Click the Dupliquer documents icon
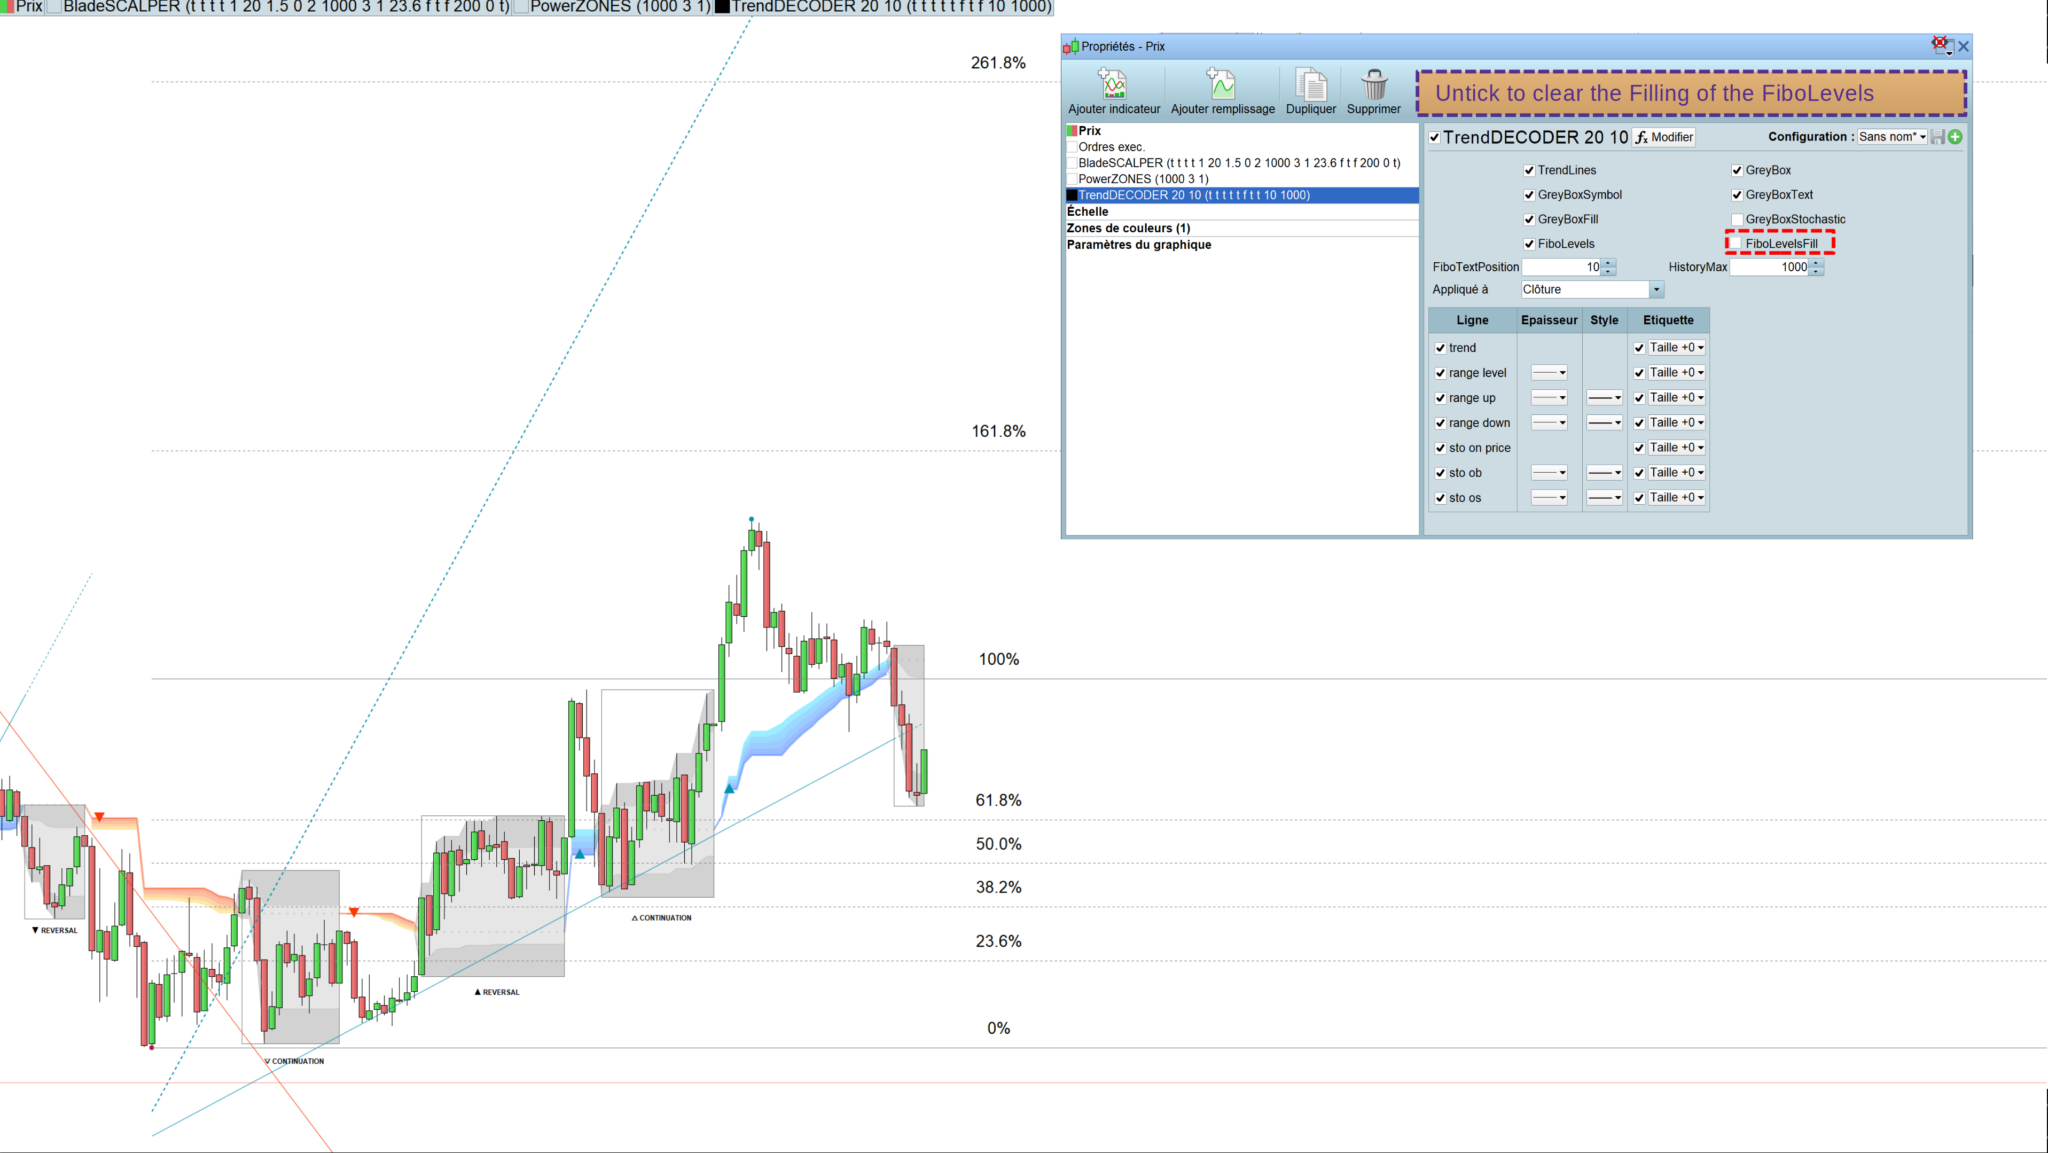The width and height of the screenshot is (2048, 1153). pyautogui.click(x=1310, y=84)
